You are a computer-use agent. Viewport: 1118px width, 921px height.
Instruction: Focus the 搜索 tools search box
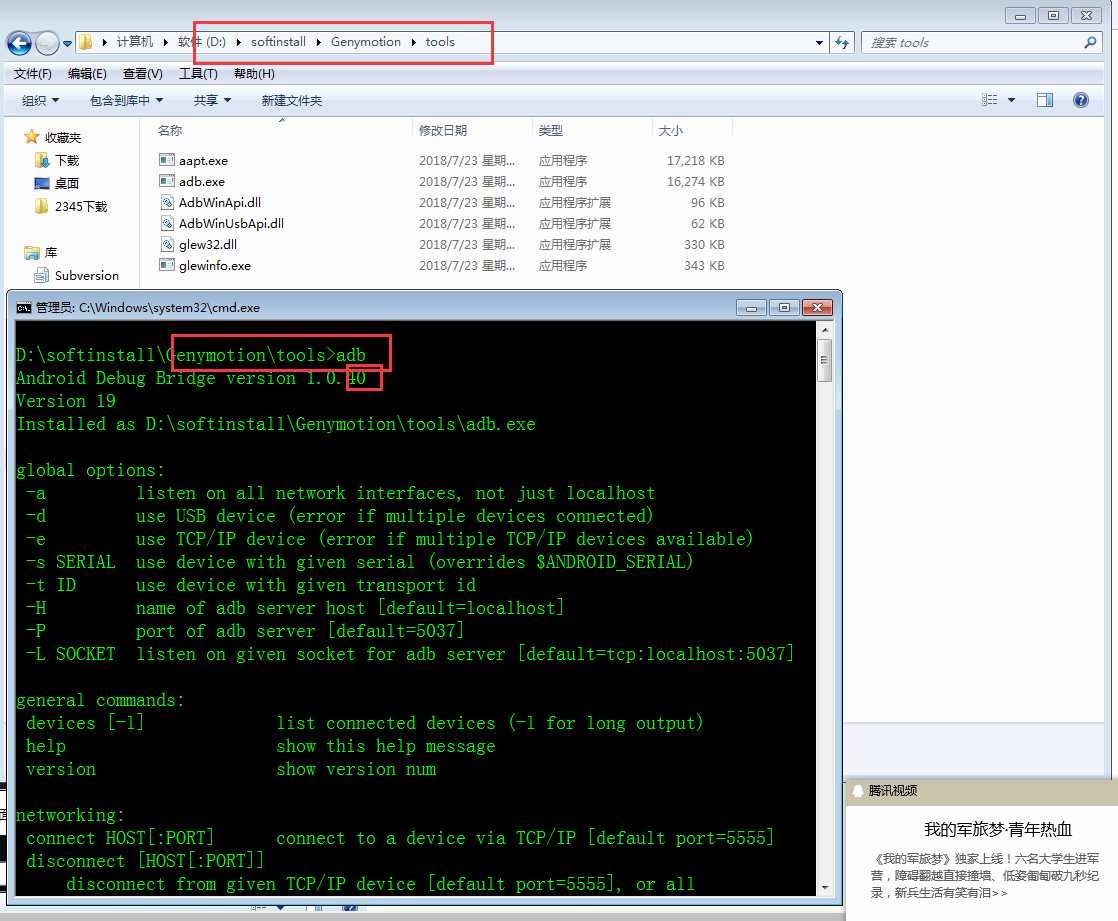pos(973,43)
